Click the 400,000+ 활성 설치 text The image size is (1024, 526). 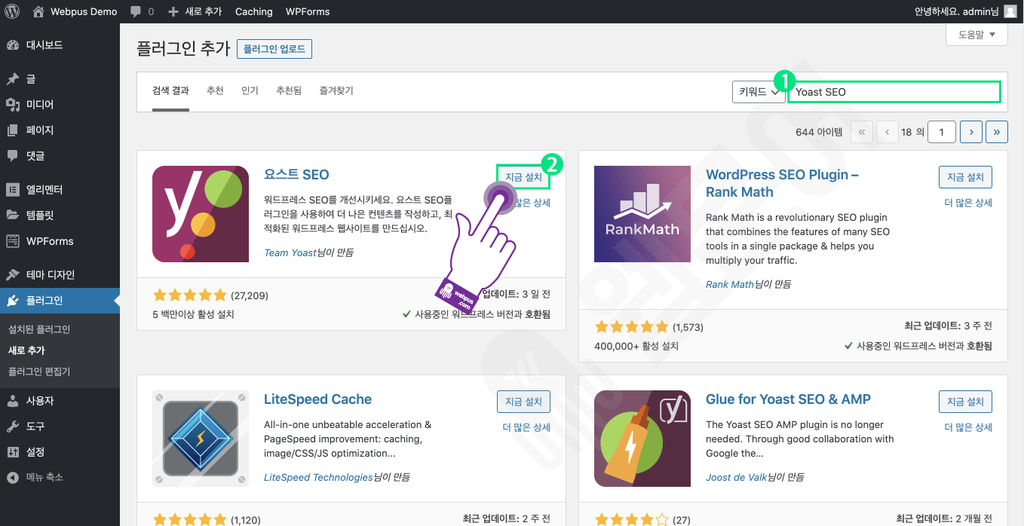[x=637, y=346]
